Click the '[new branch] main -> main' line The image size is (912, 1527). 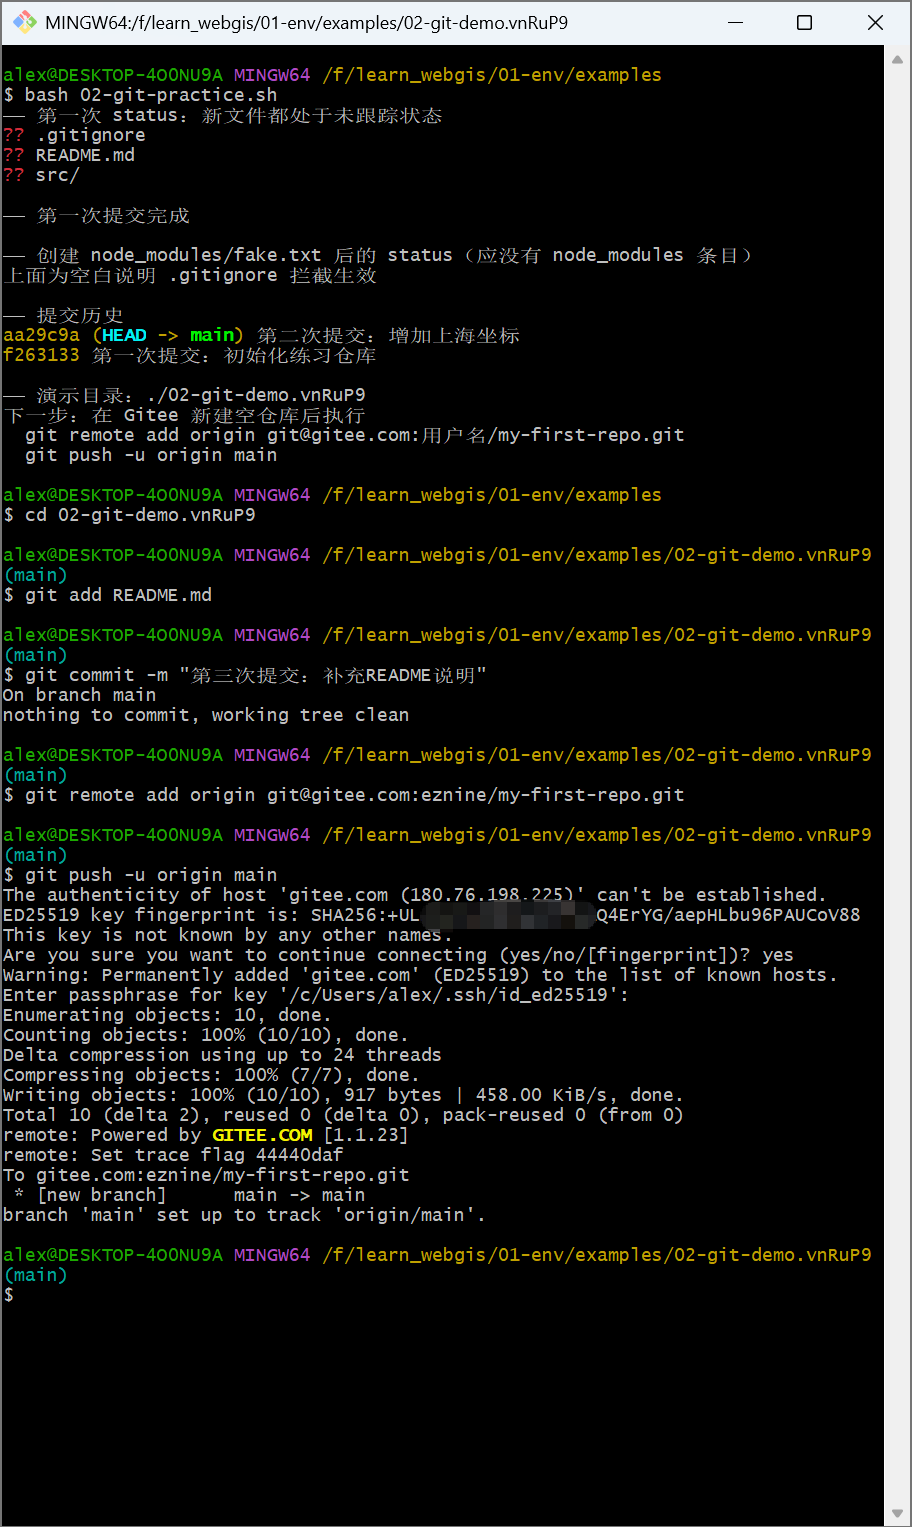click(x=190, y=1195)
